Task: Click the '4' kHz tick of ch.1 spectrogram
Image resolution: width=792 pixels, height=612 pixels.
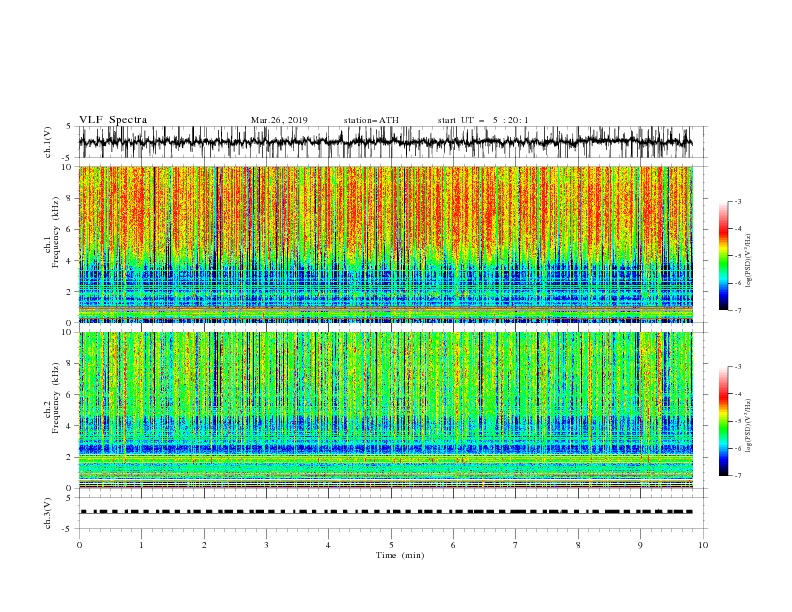Action: point(69,261)
